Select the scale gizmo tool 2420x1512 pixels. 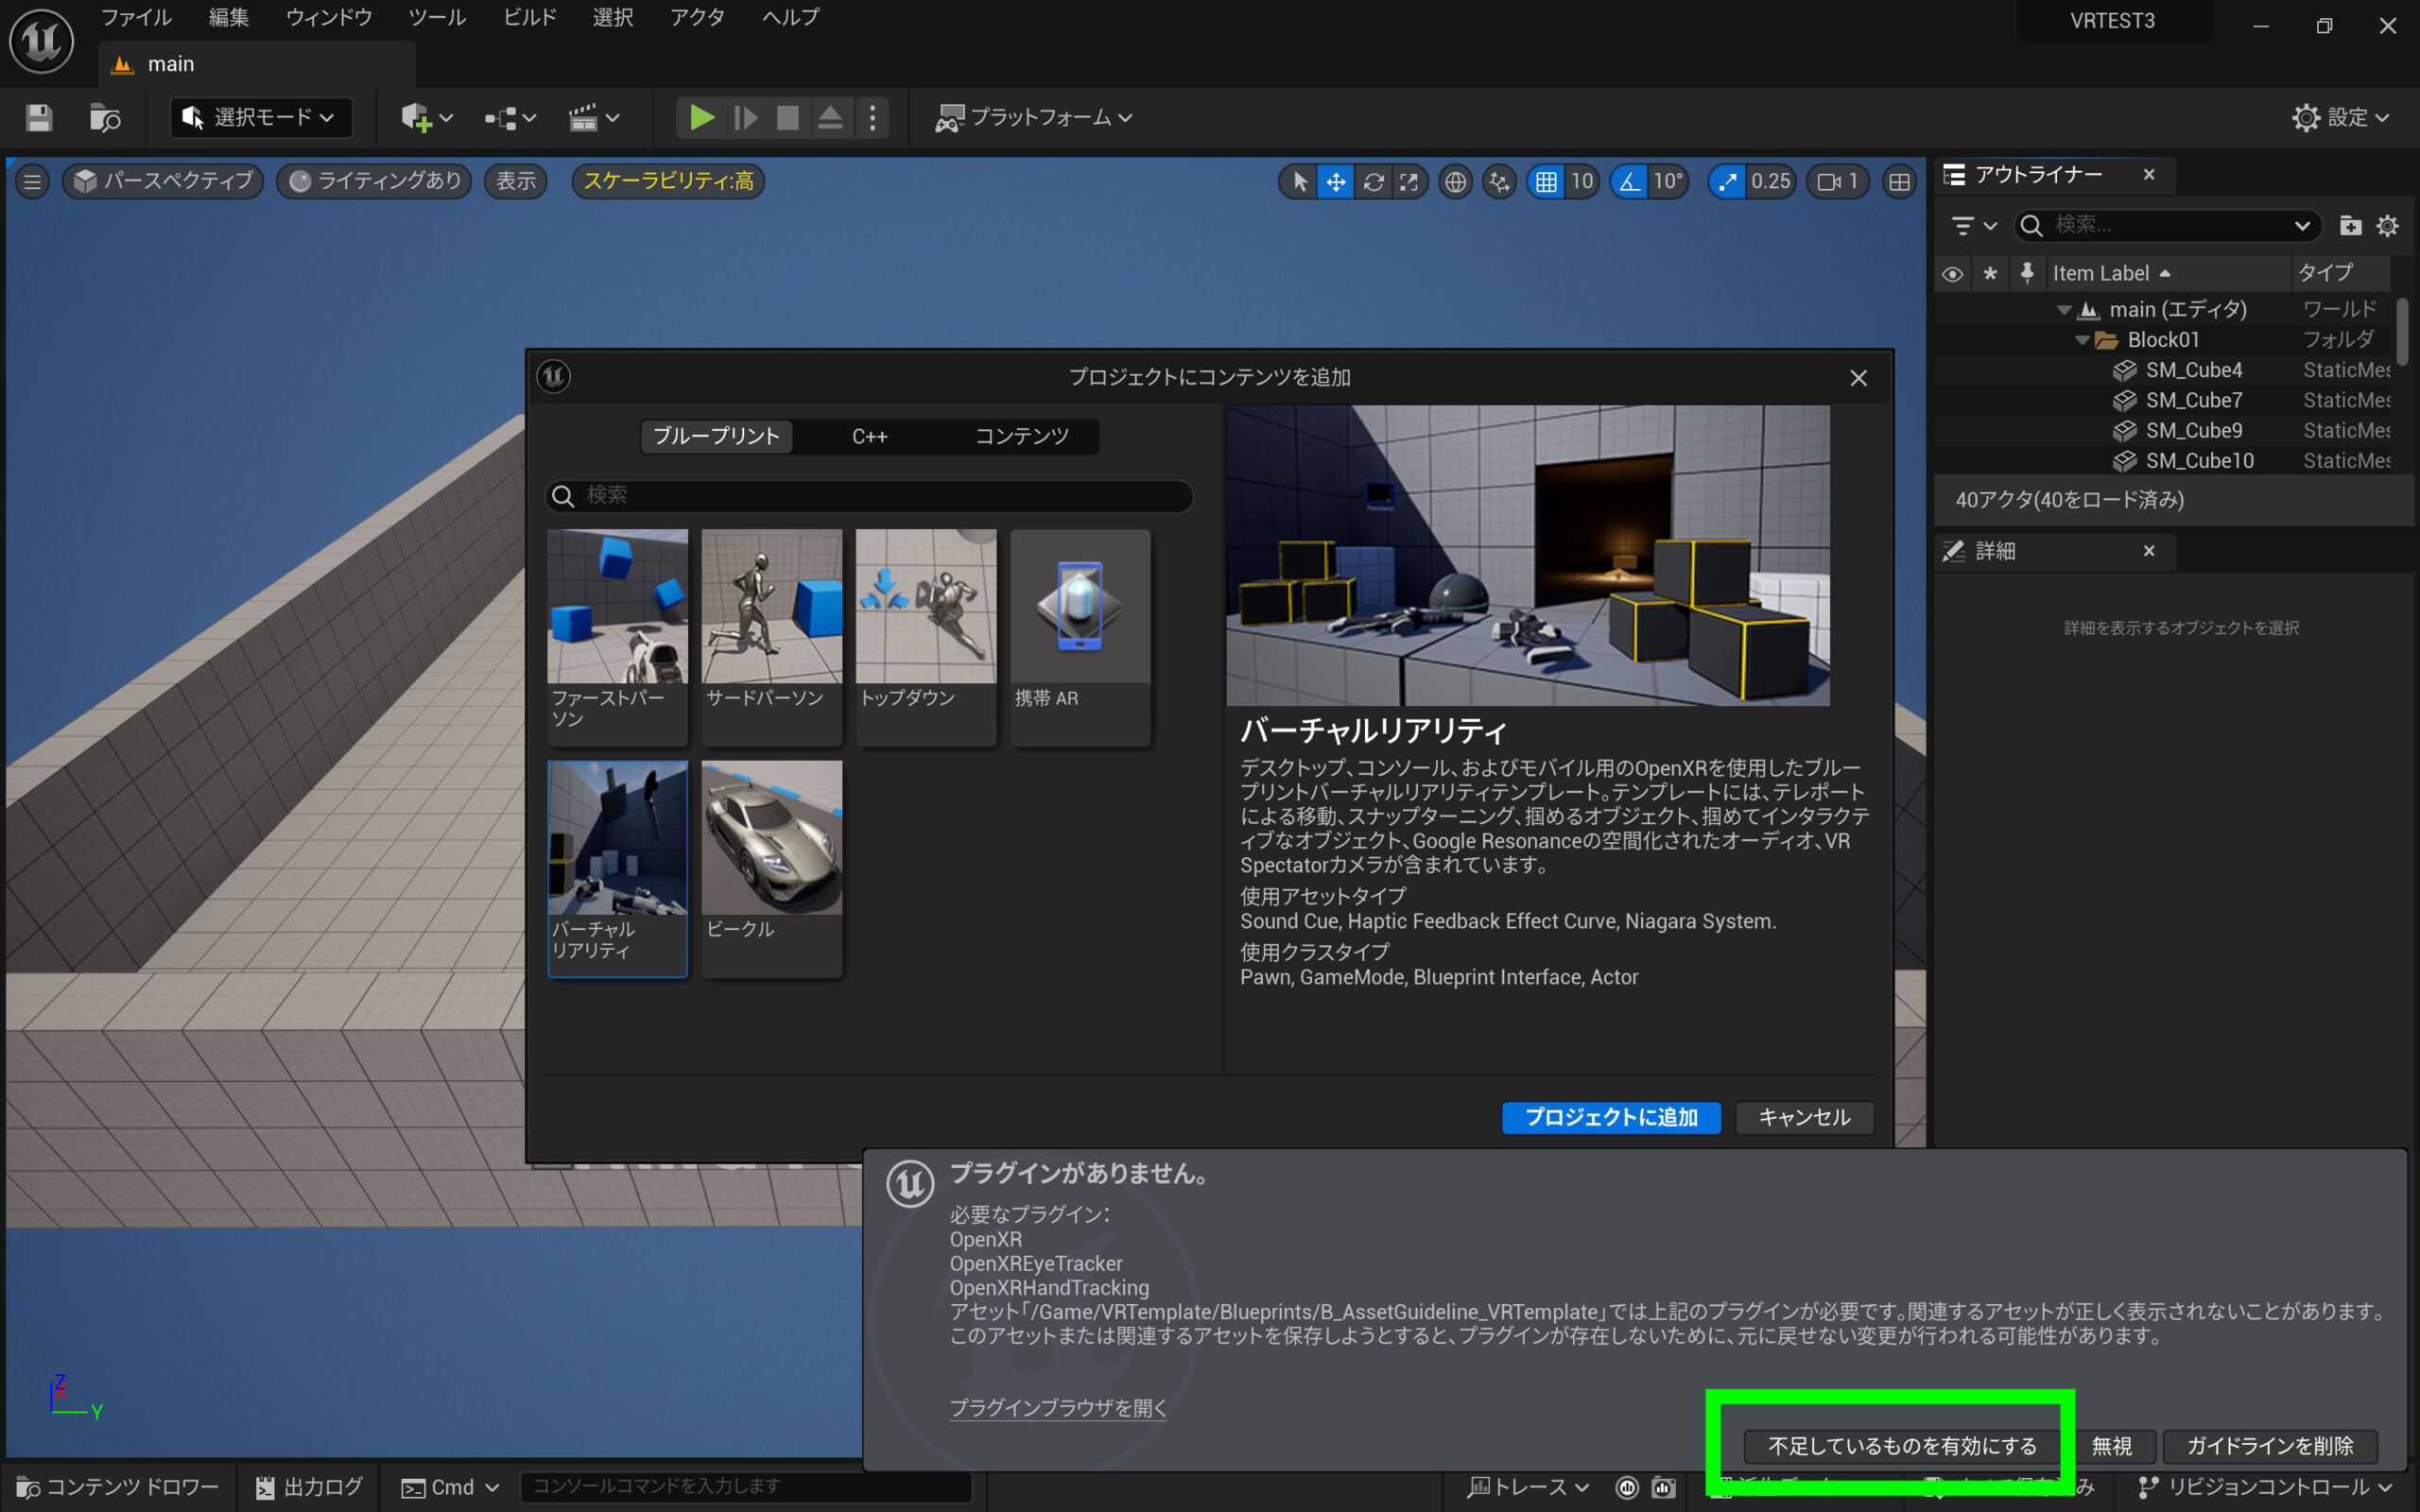1409,181
